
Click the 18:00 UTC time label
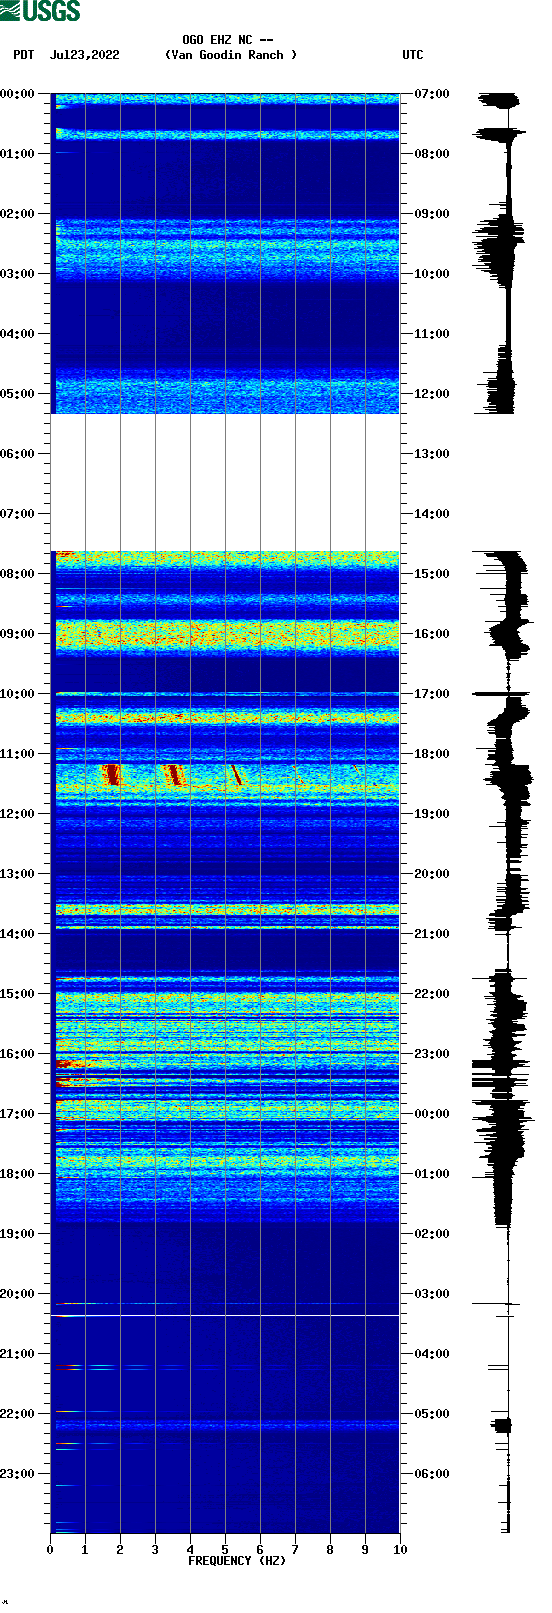tap(432, 754)
